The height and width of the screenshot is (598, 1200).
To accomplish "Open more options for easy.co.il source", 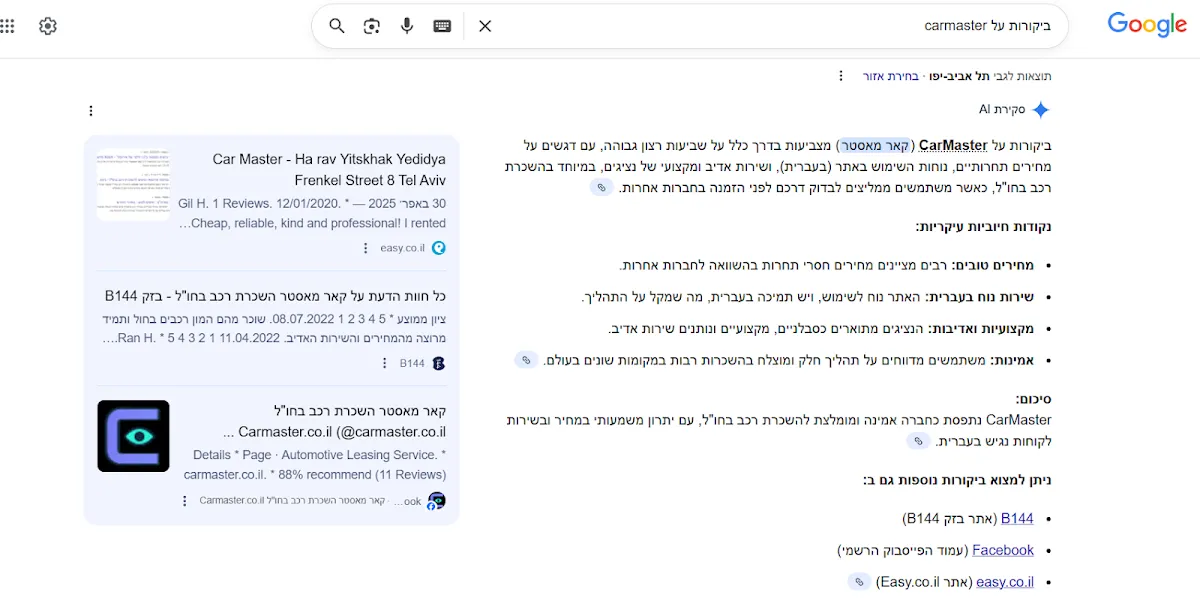I will [366, 248].
